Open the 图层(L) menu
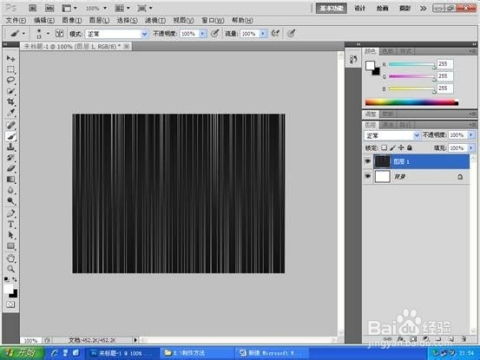Viewport: 480px width, 360px height. (99, 21)
